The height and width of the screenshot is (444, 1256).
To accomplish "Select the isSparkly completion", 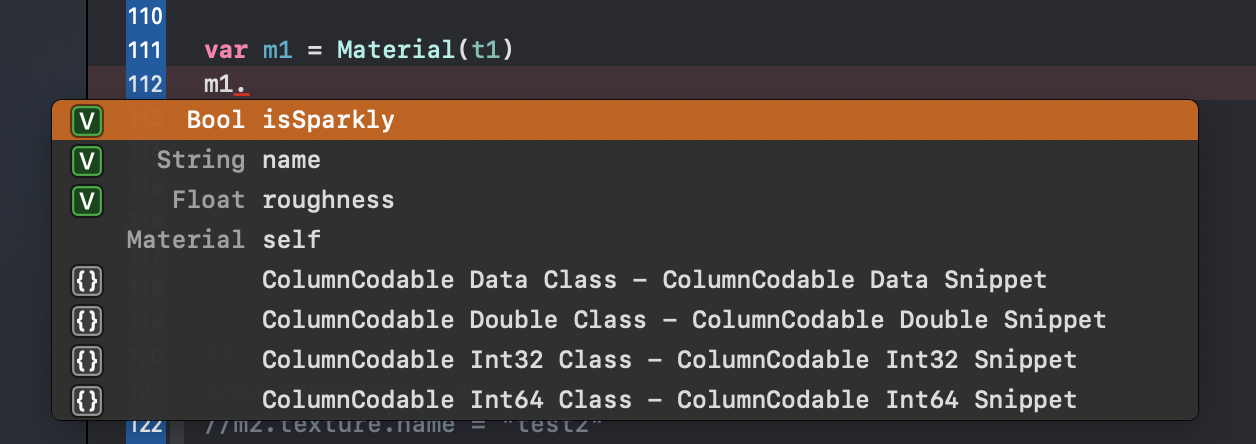I will [x=328, y=121].
